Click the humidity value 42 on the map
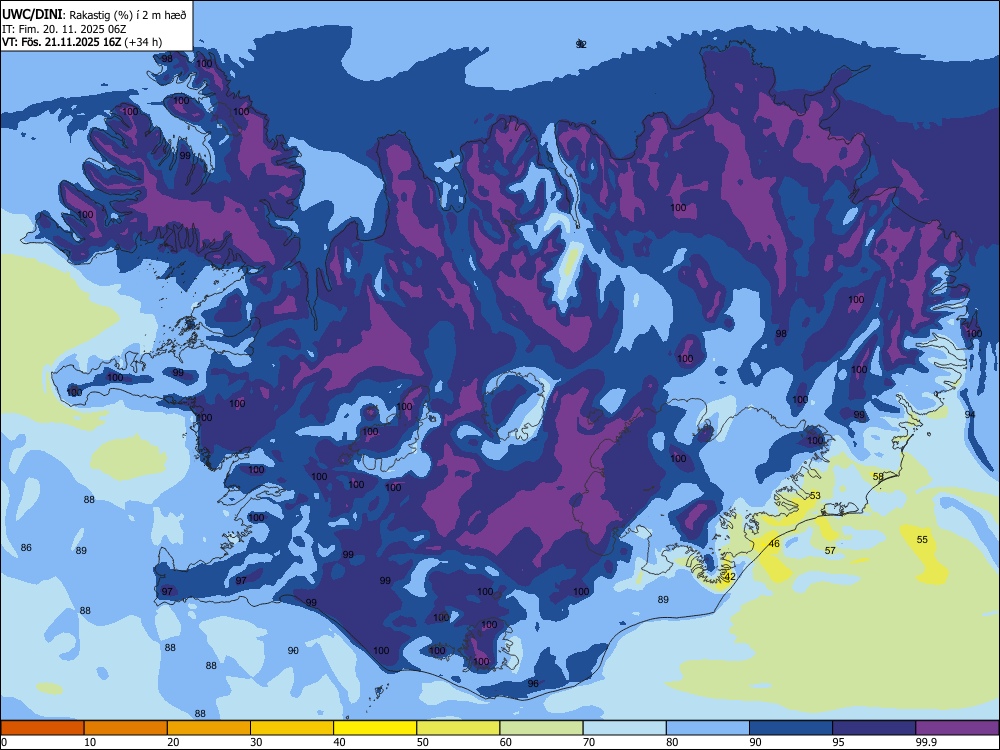The image size is (1000, 750). (730, 577)
